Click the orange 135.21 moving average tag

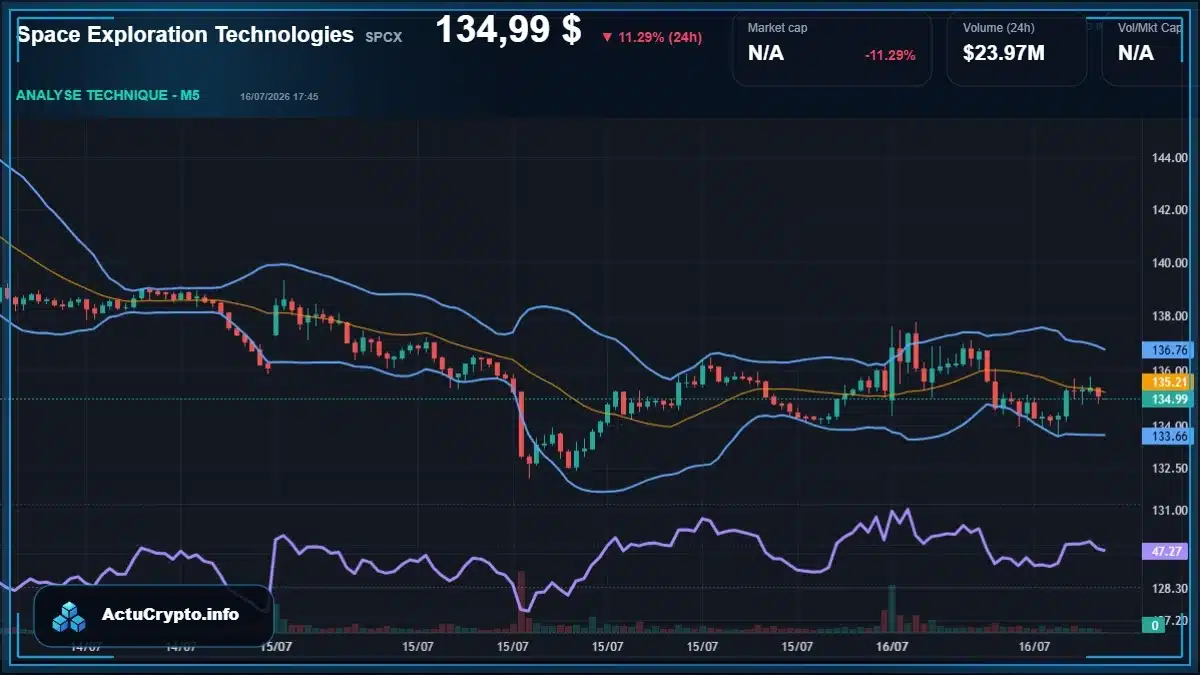pos(1169,382)
